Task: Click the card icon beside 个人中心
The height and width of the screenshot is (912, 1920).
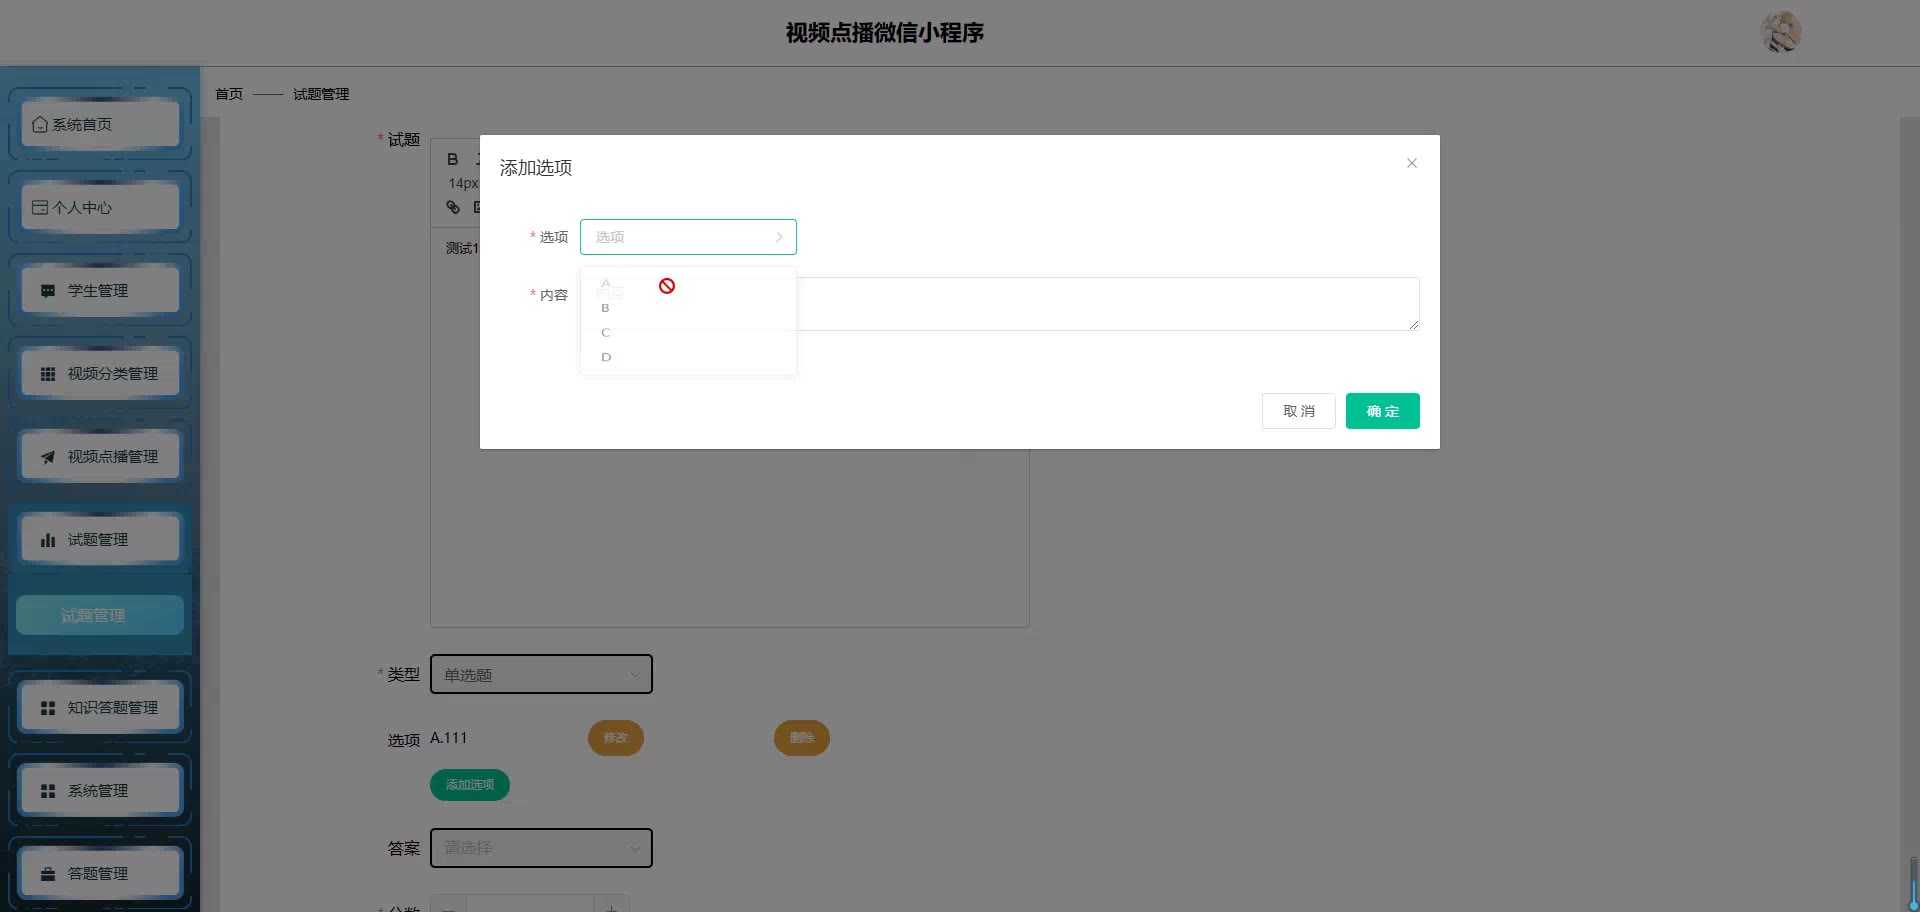Action: coord(40,208)
